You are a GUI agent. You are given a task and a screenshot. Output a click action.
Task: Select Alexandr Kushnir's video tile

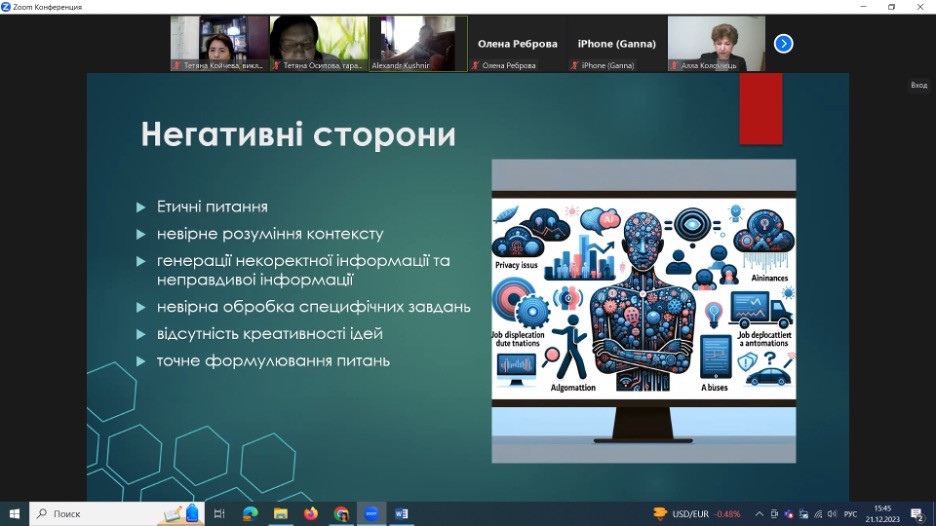pyautogui.click(x=418, y=44)
